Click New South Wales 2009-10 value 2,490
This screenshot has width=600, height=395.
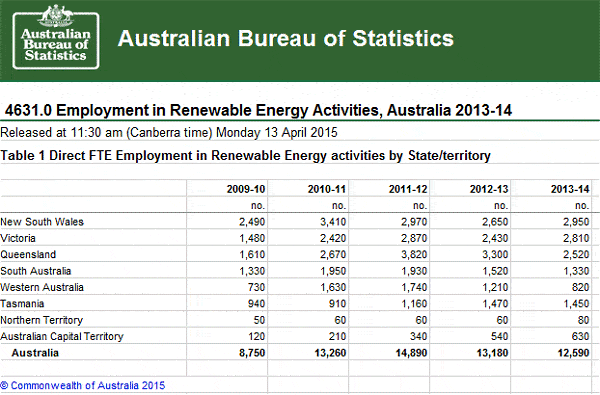252,222
